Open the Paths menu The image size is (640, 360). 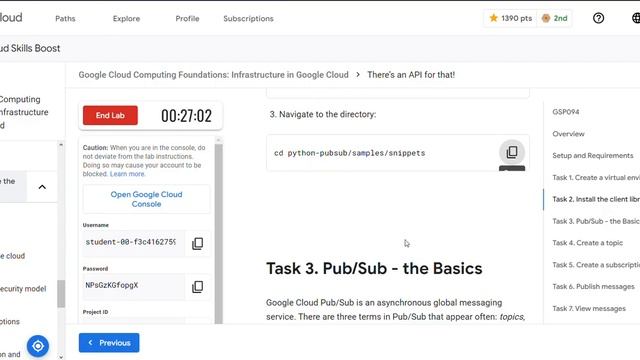65,18
